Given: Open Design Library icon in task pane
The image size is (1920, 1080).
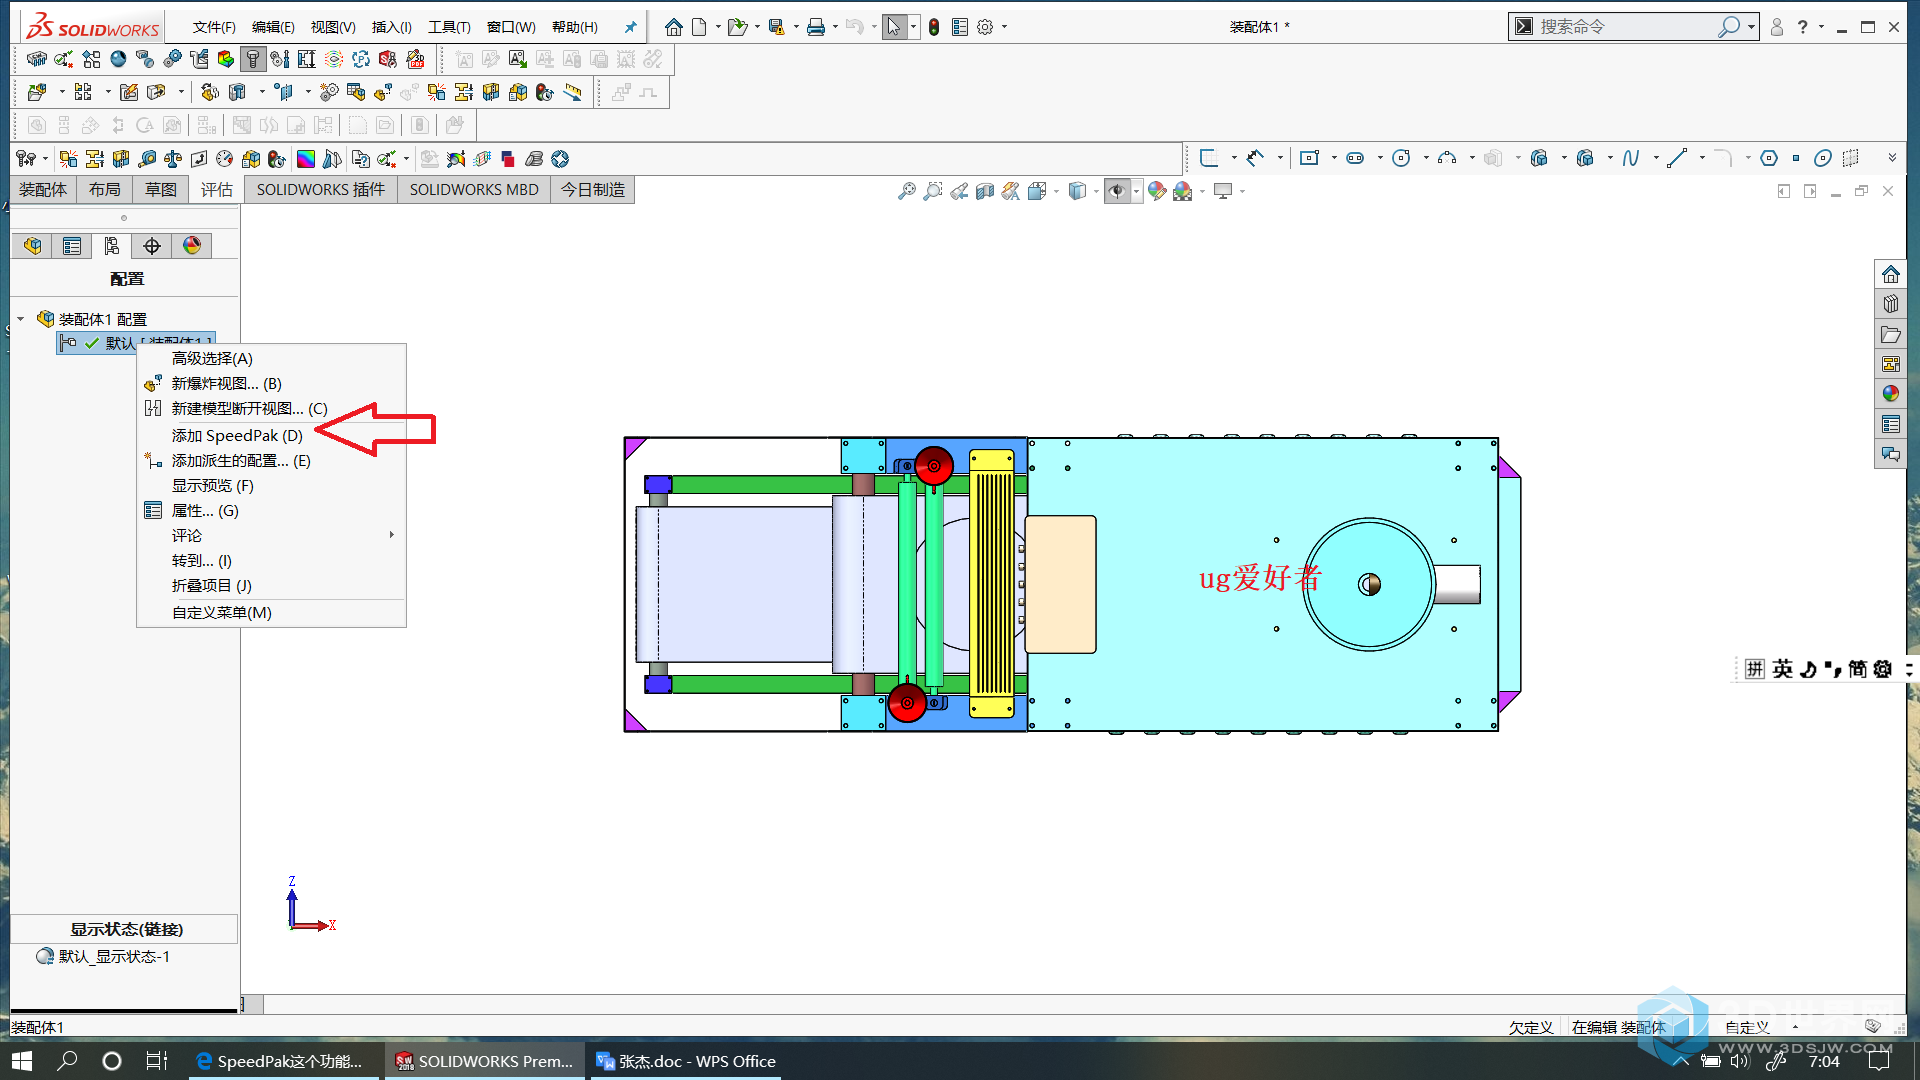Looking at the screenshot, I should 1890,304.
